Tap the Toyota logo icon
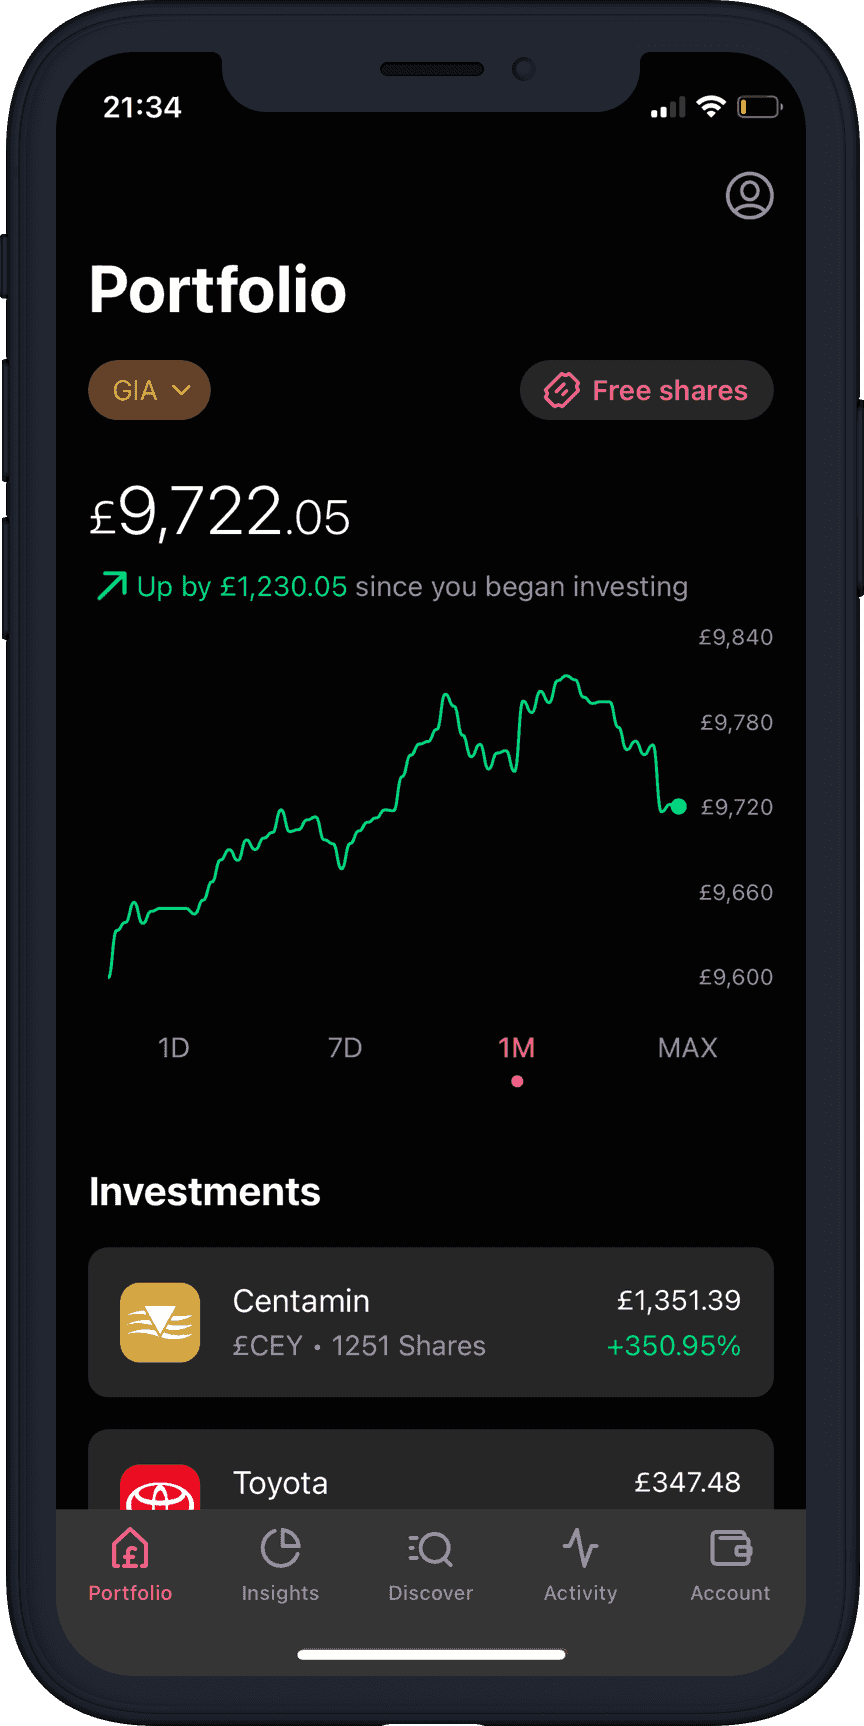Viewport: 864px width, 1726px height. click(x=160, y=1487)
